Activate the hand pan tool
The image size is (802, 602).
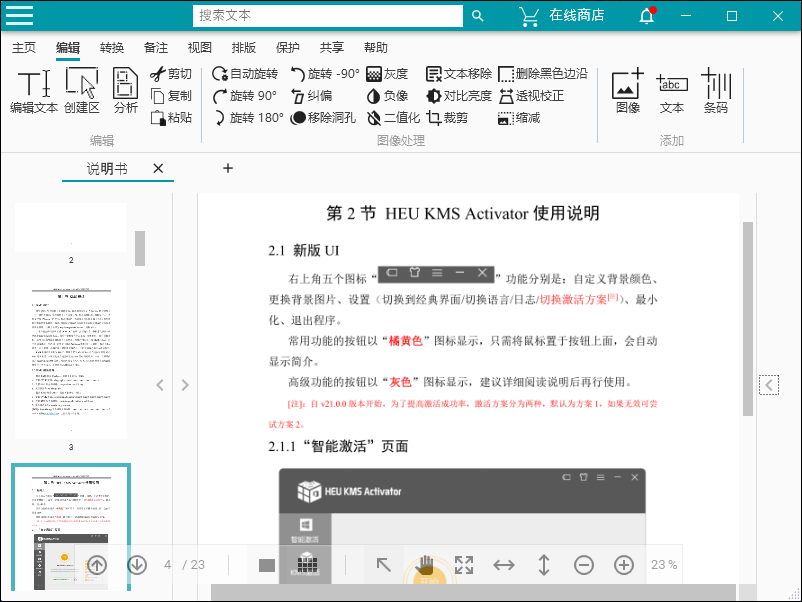coord(424,565)
